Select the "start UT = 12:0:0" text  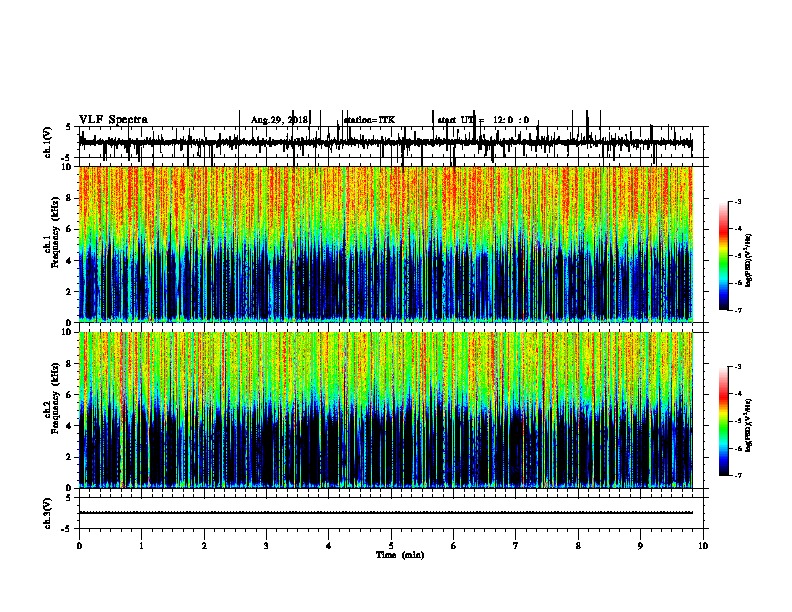point(483,120)
